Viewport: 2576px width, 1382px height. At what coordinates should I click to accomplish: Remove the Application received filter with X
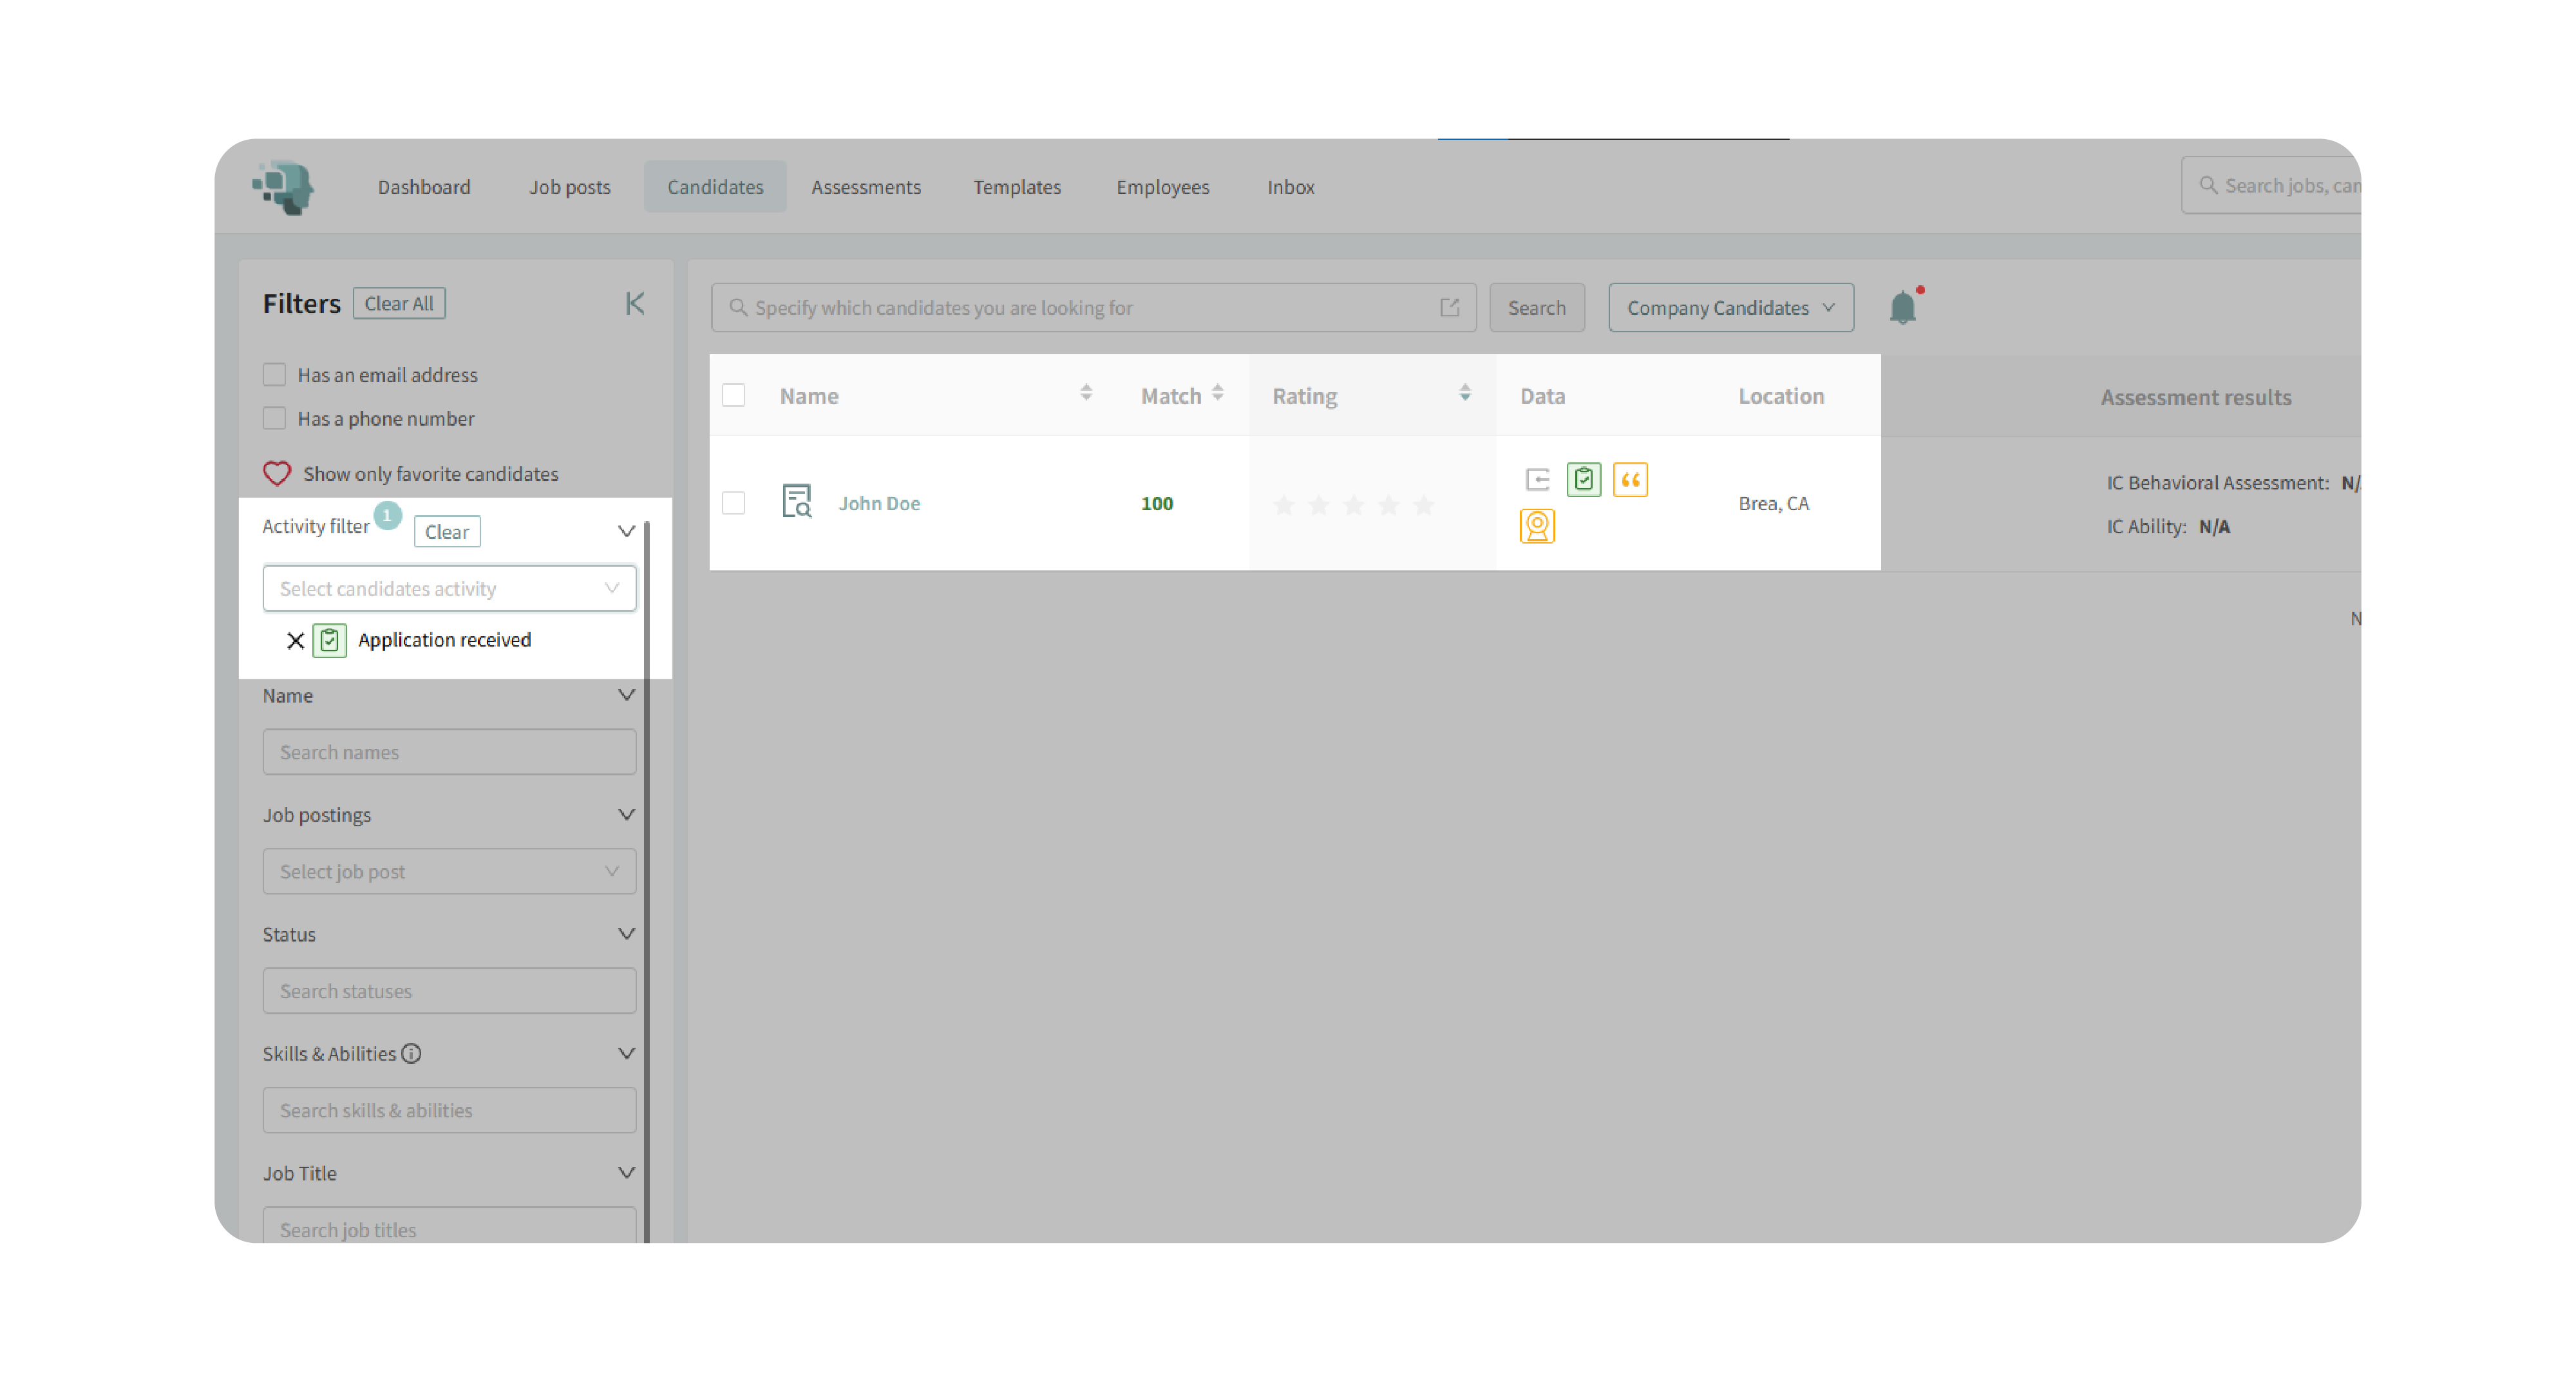[x=295, y=640]
